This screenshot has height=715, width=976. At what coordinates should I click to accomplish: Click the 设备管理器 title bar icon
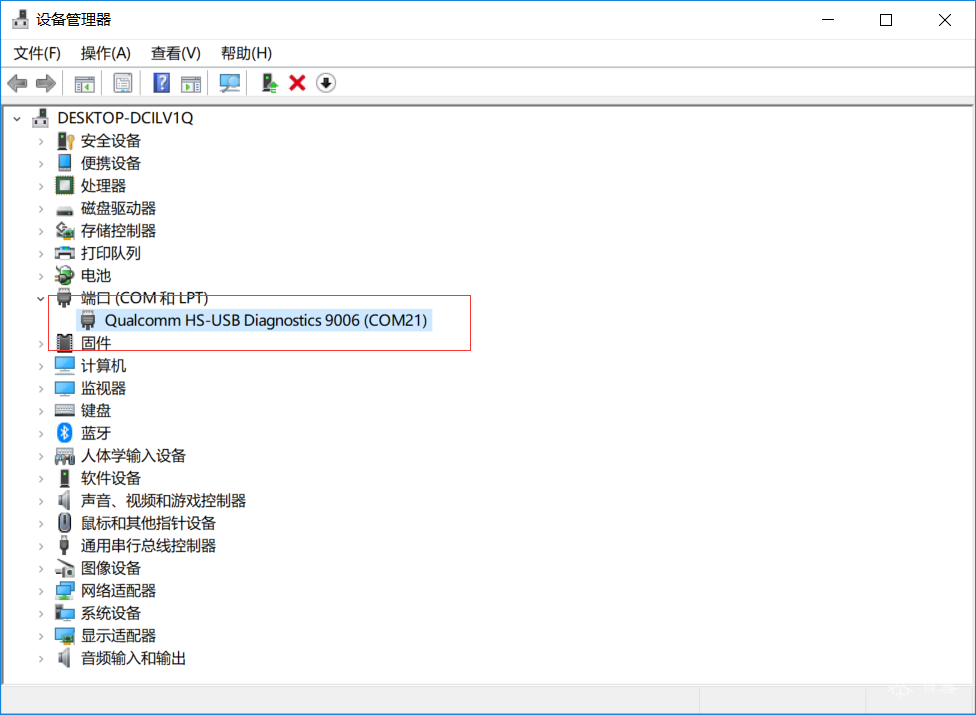click(21, 19)
